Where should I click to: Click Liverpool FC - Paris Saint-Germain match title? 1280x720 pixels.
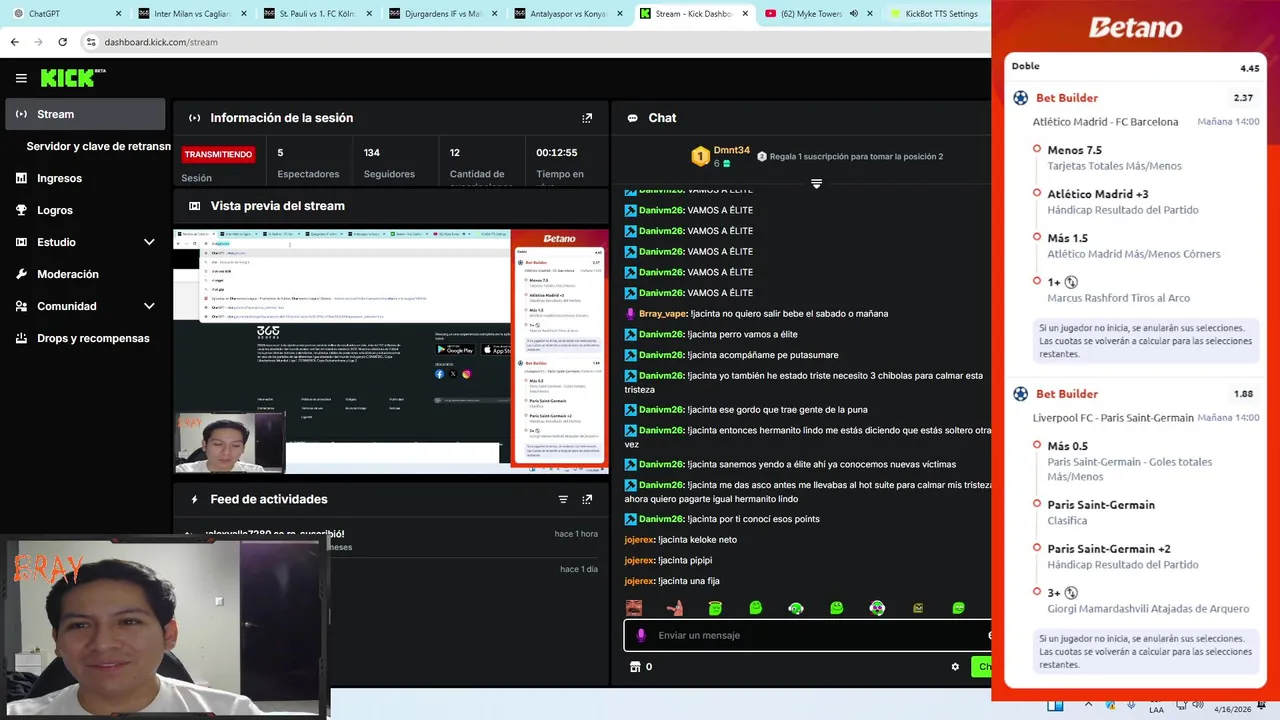point(1113,418)
